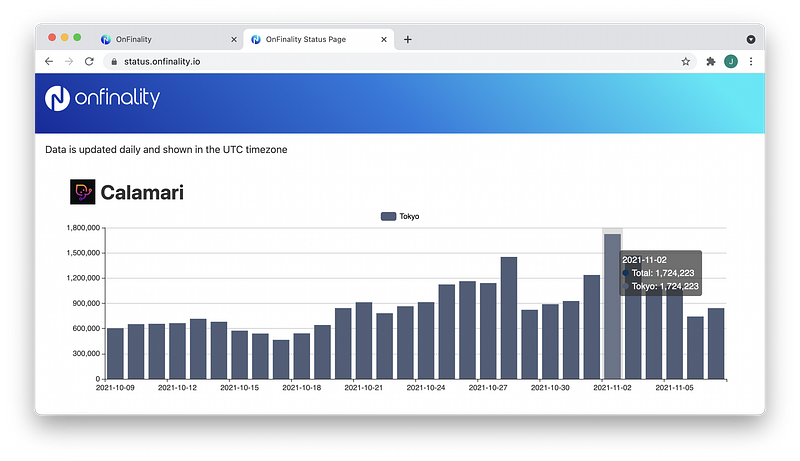Click the tooltip Tokyo: 1,724,223 value
800x461 pixels.
pyautogui.click(x=665, y=286)
